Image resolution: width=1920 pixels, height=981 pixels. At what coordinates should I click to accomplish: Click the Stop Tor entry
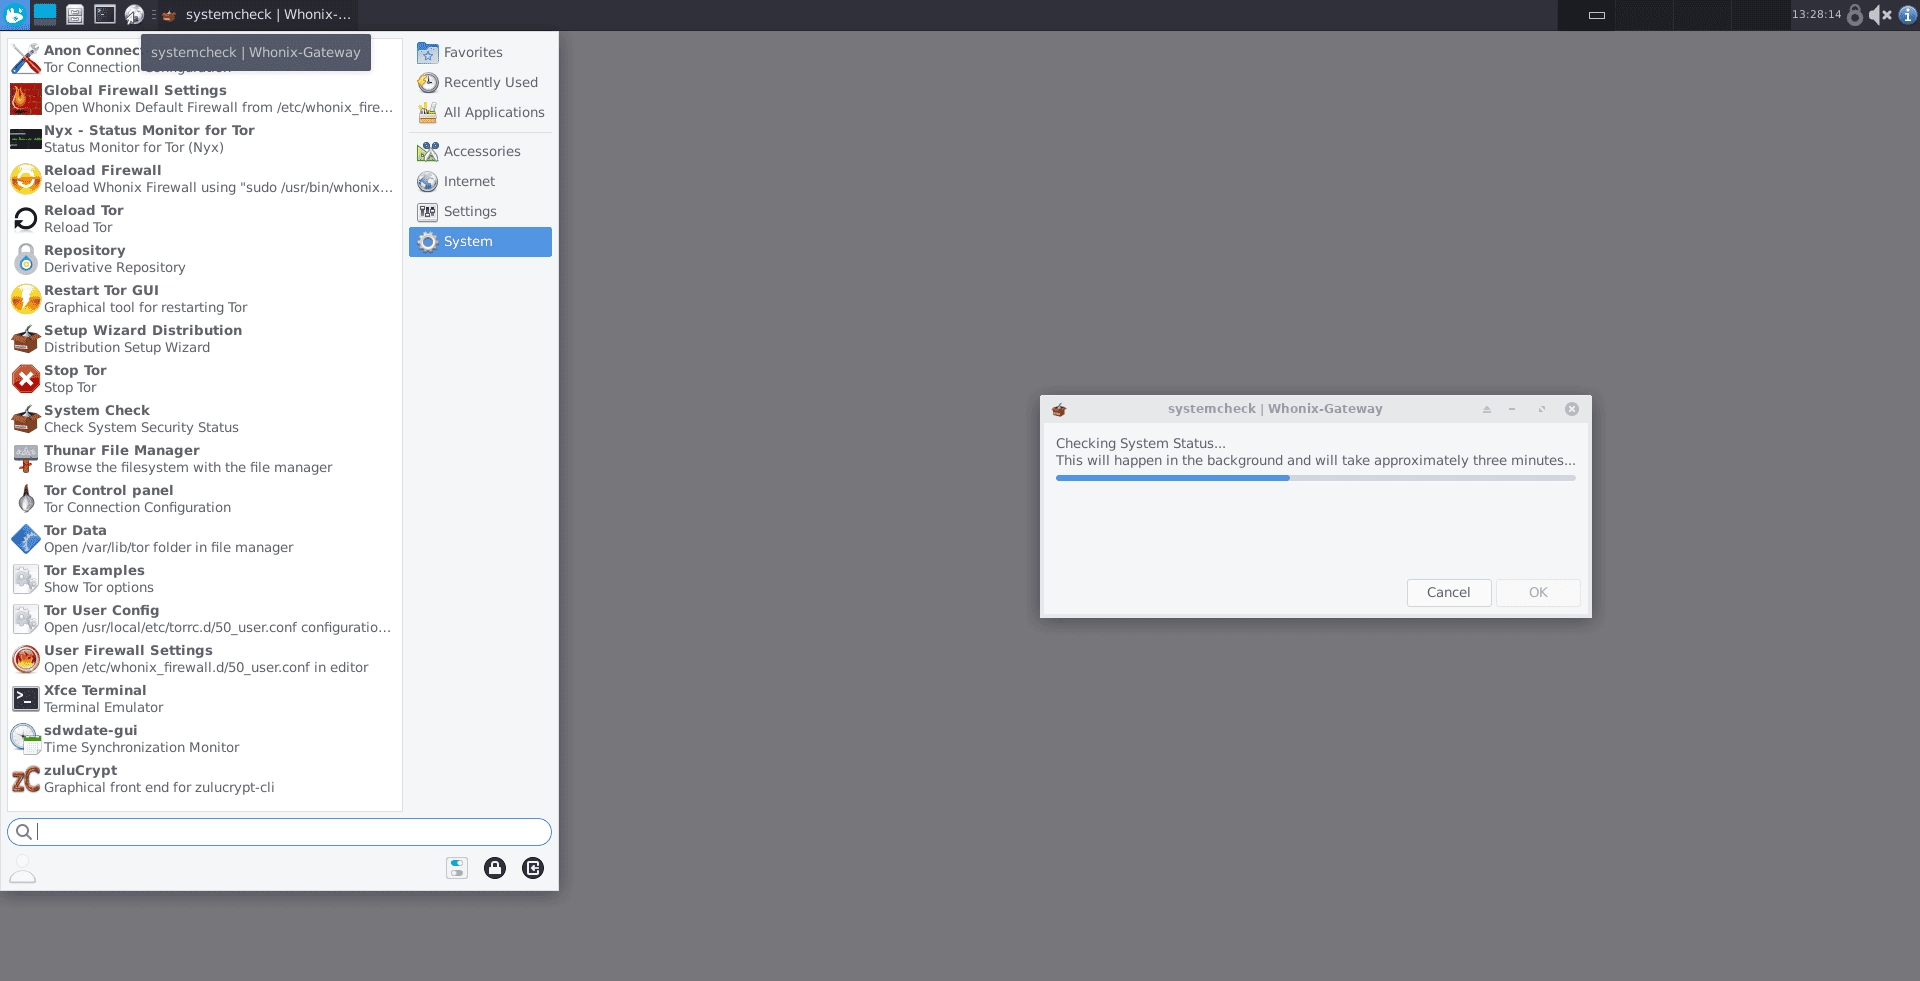tap(204, 379)
